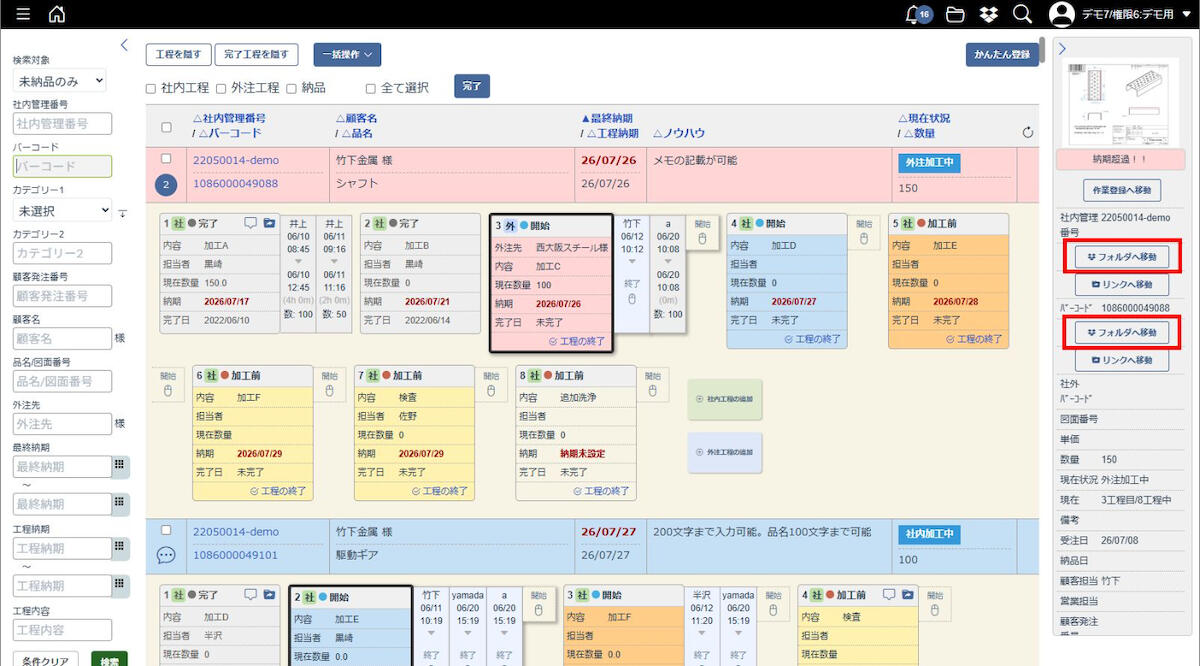Open link 1086000049088
The image size is (1200, 666).
(x=235, y=183)
